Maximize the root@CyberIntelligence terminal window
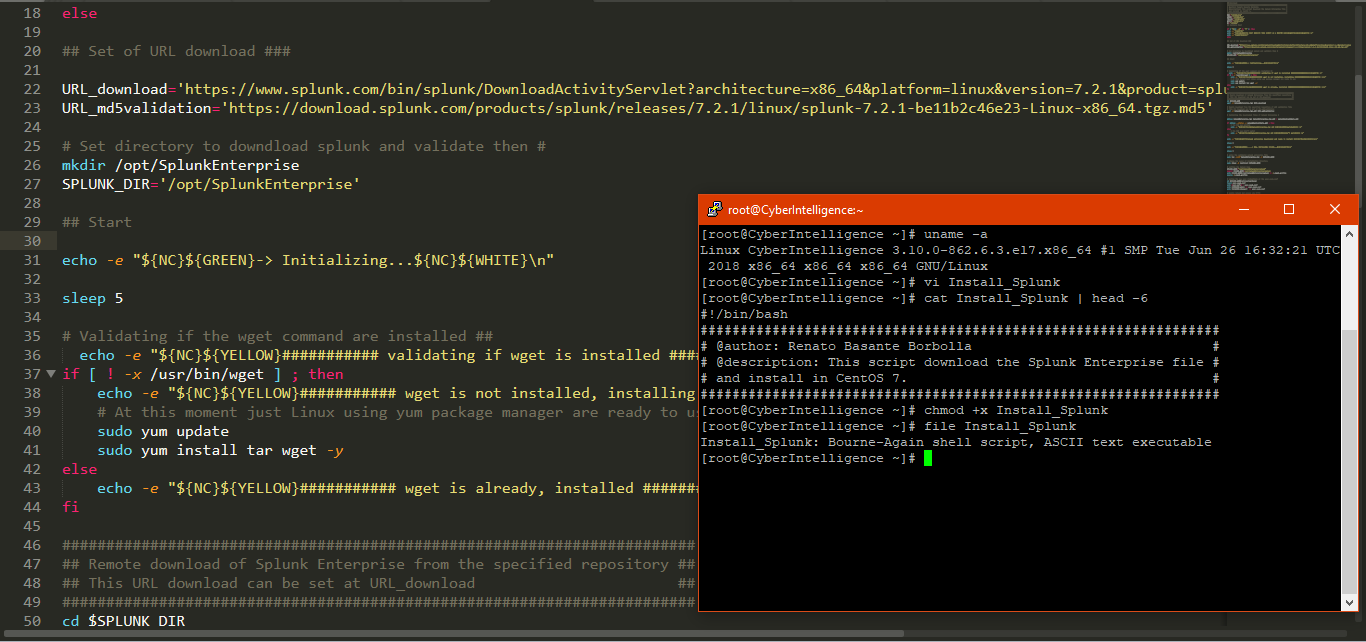Image resolution: width=1366 pixels, height=642 pixels. pos(1289,210)
